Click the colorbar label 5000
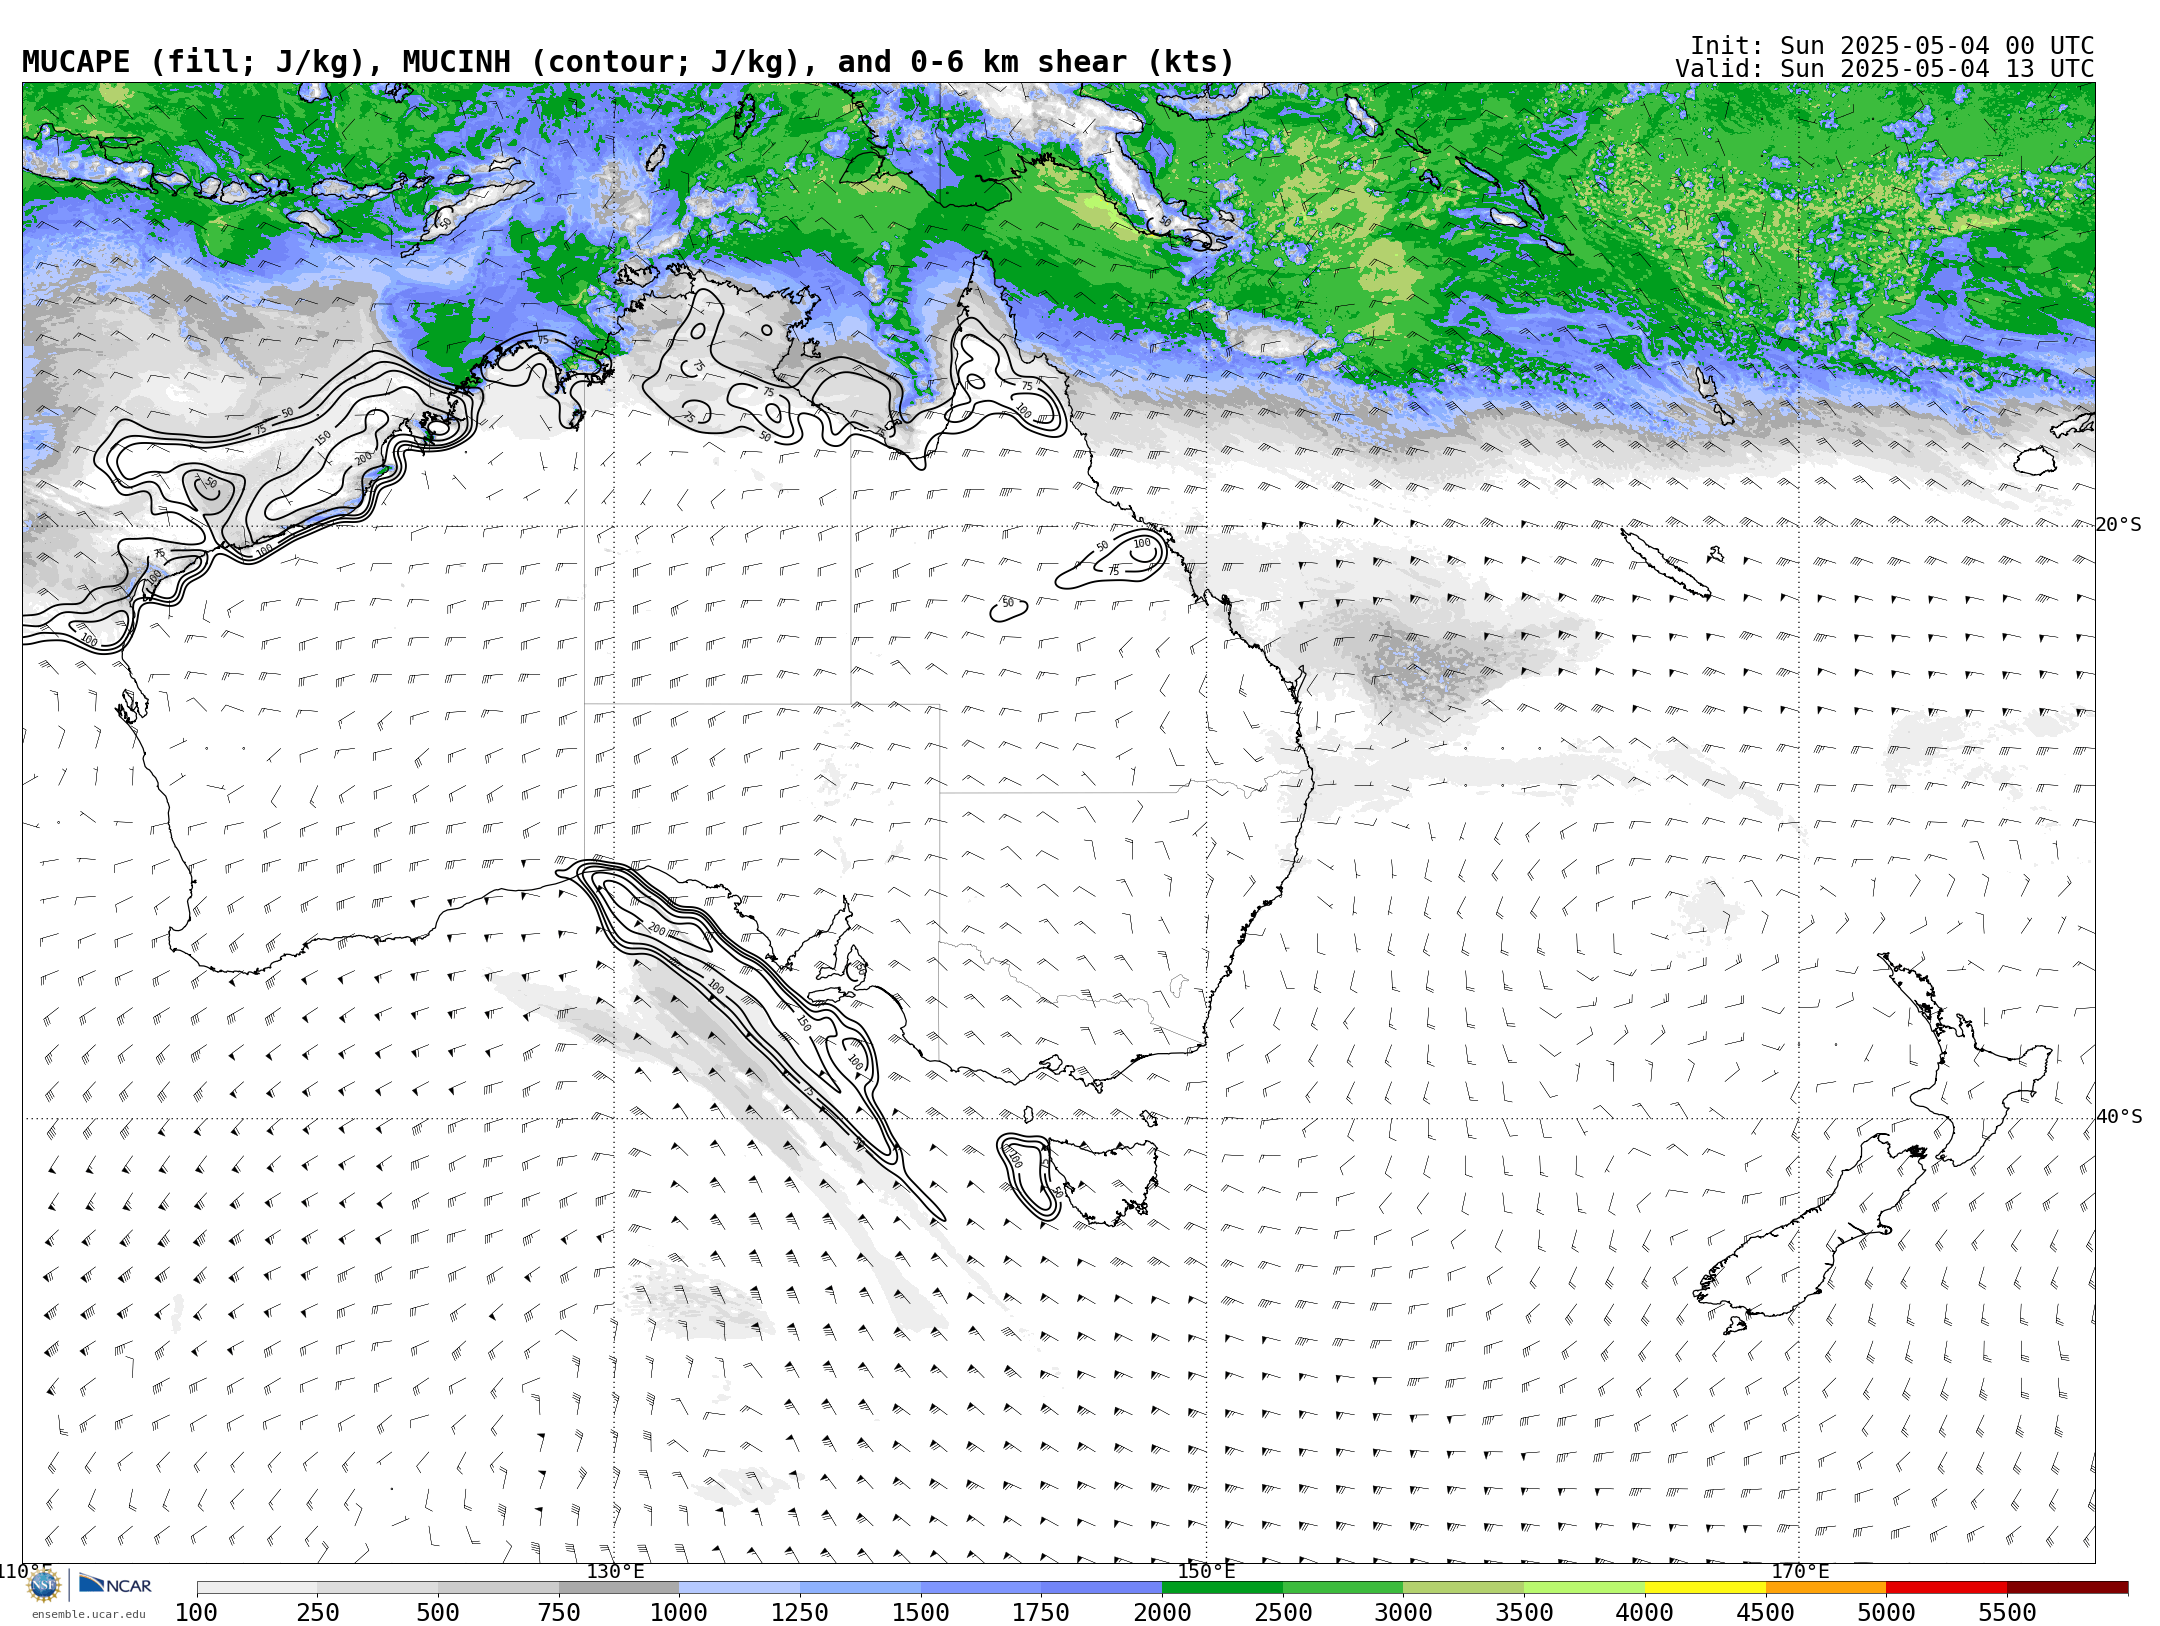Image resolution: width=2160 pixels, height=1626 pixels. pos(1886,1613)
